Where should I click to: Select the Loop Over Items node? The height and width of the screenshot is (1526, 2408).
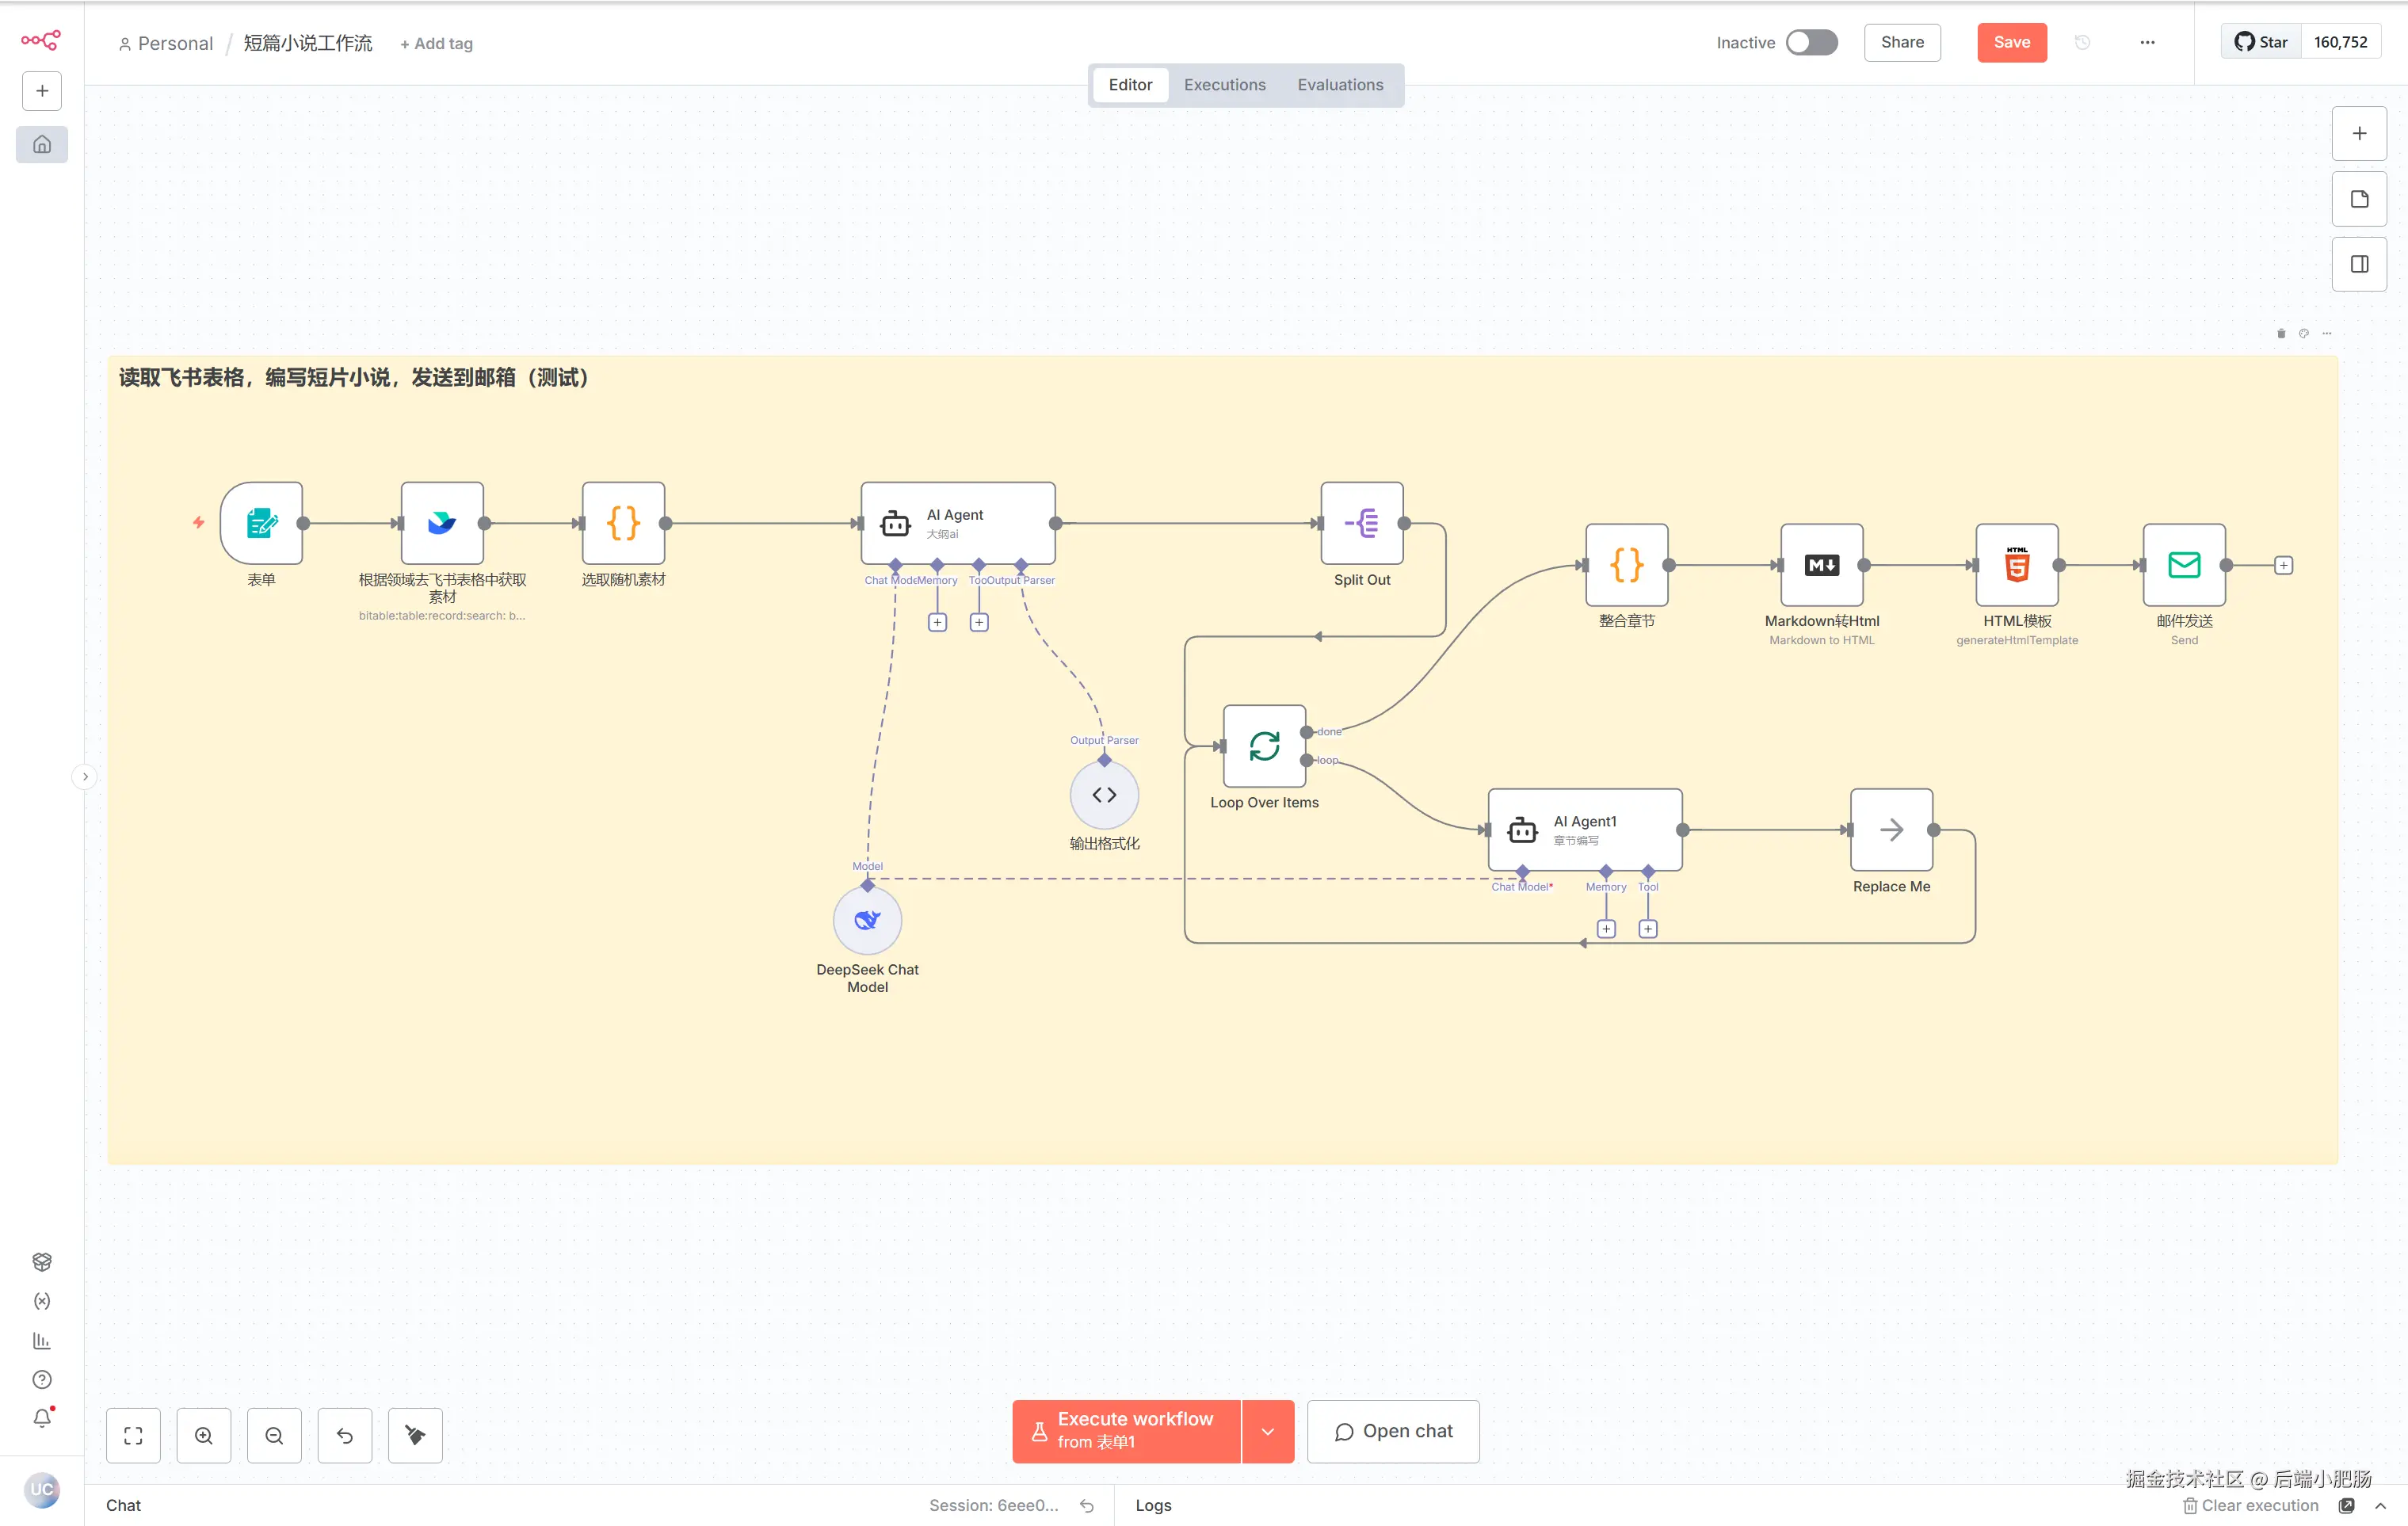click(1264, 746)
